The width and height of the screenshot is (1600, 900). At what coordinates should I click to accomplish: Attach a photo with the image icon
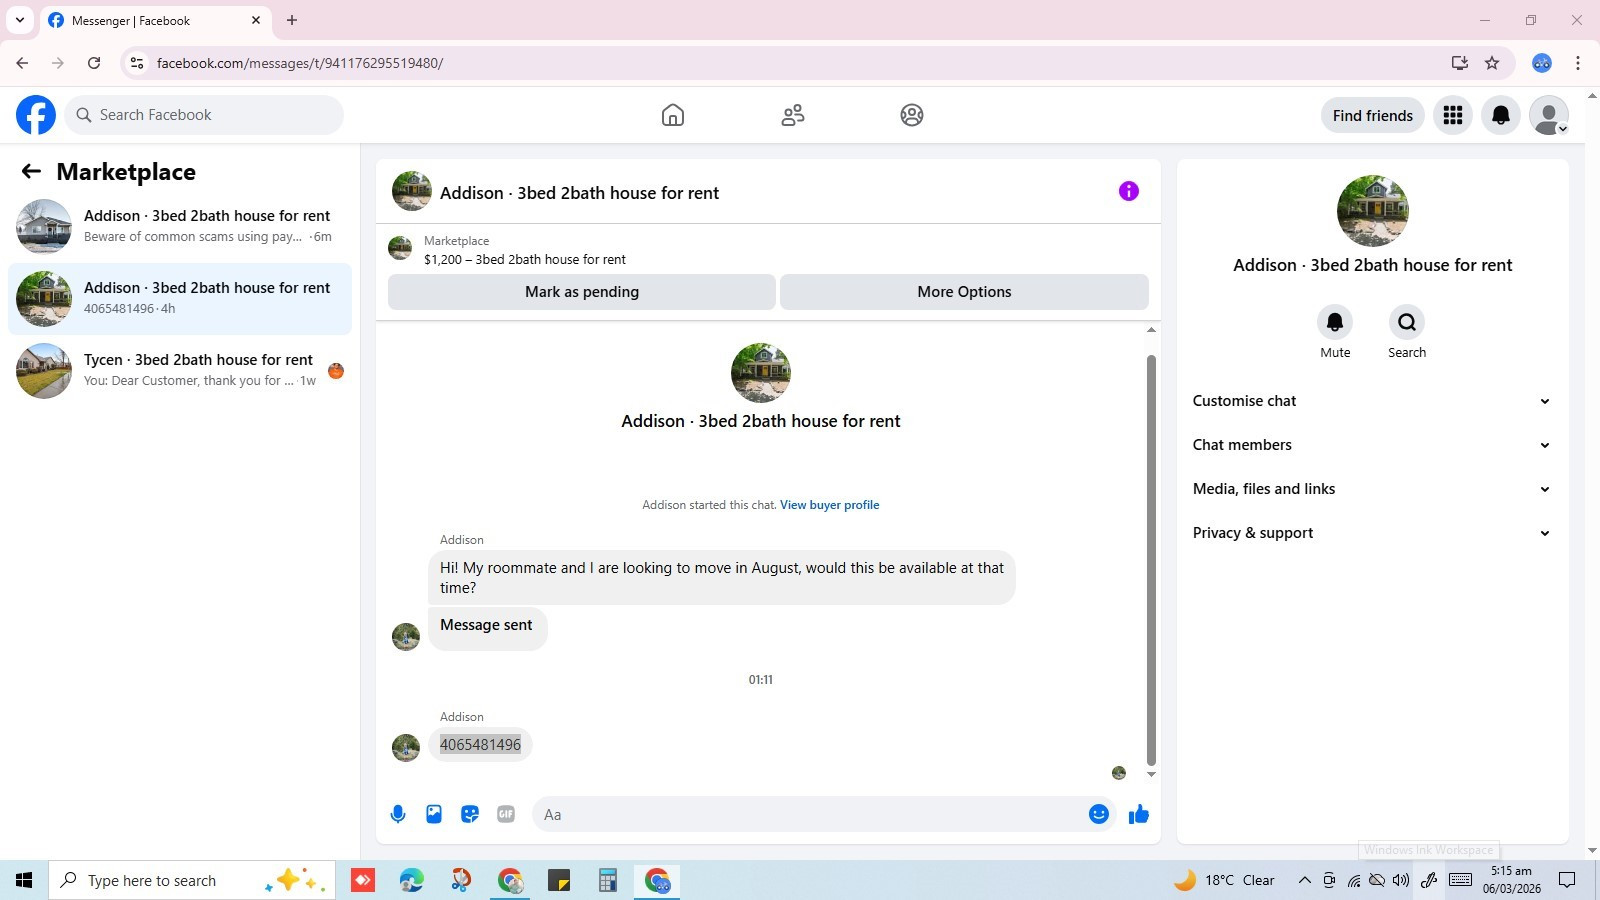(x=434, y=814)
